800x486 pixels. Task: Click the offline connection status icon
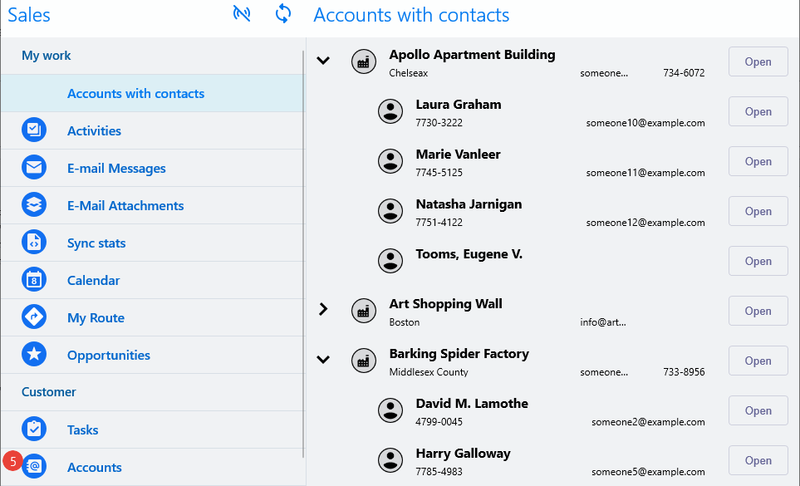[241, 14]
